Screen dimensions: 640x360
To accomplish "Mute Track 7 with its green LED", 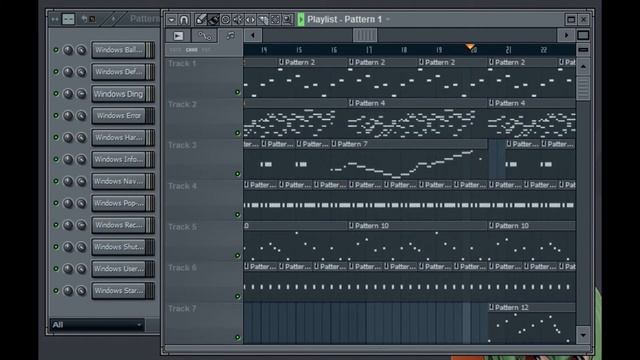I will [x=238, y=338].
